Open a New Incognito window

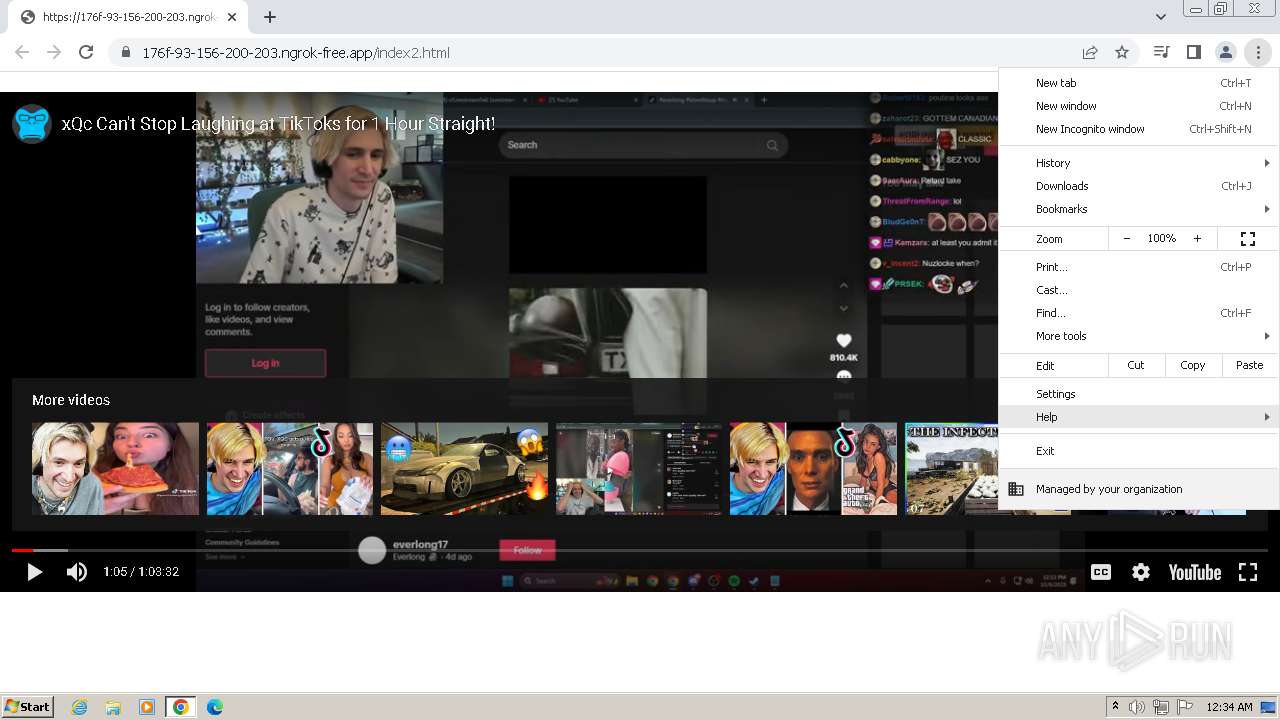click(1139, 129)
